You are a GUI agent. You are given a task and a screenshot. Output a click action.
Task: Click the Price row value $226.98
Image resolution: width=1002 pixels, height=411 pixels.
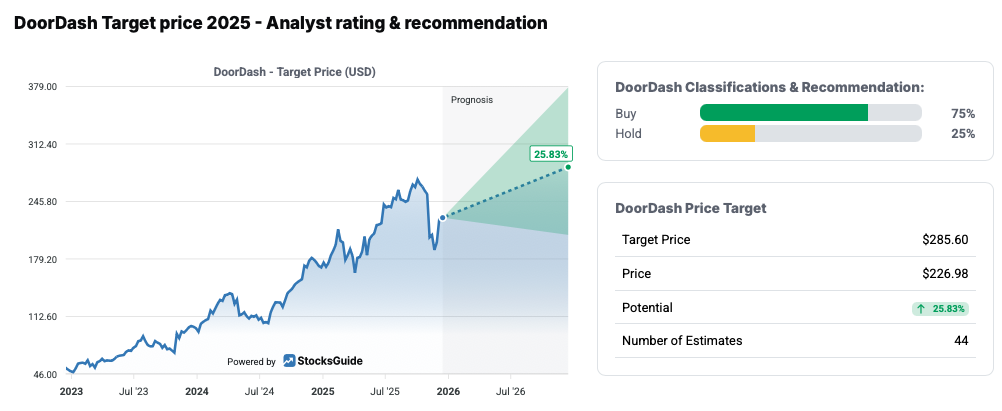coord(944,274)
